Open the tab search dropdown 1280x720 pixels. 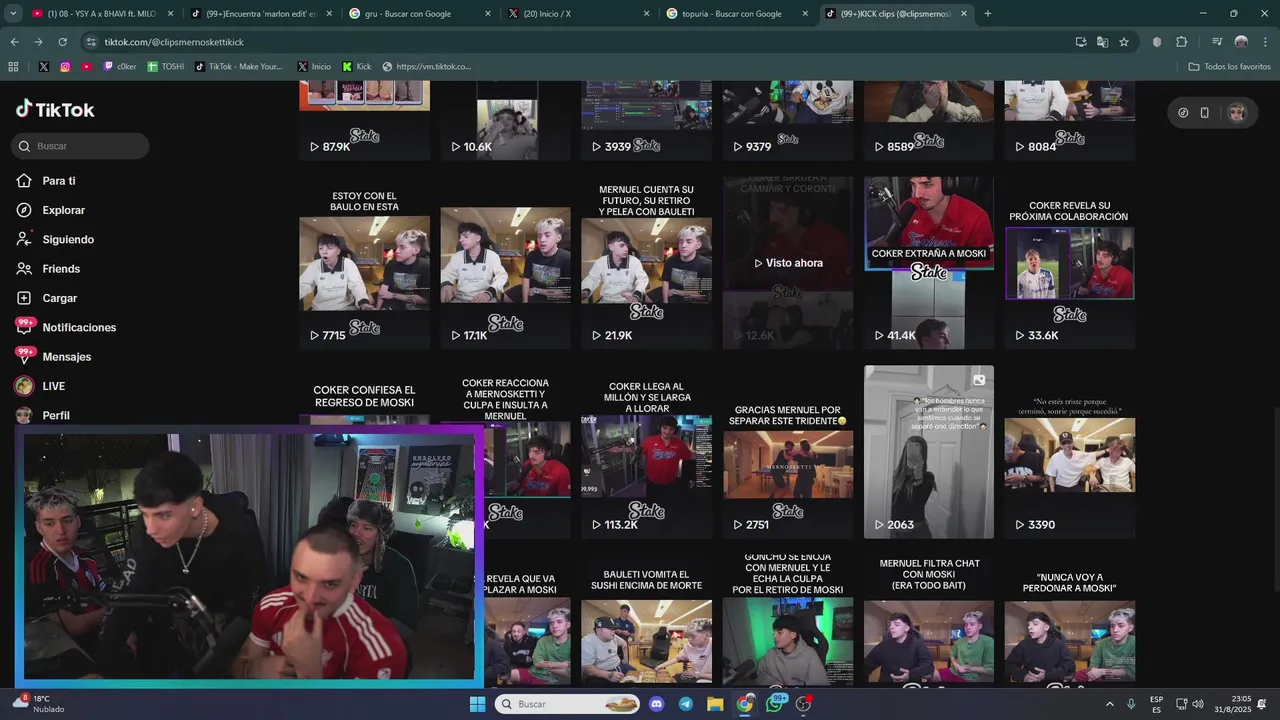tap(13, 14)
